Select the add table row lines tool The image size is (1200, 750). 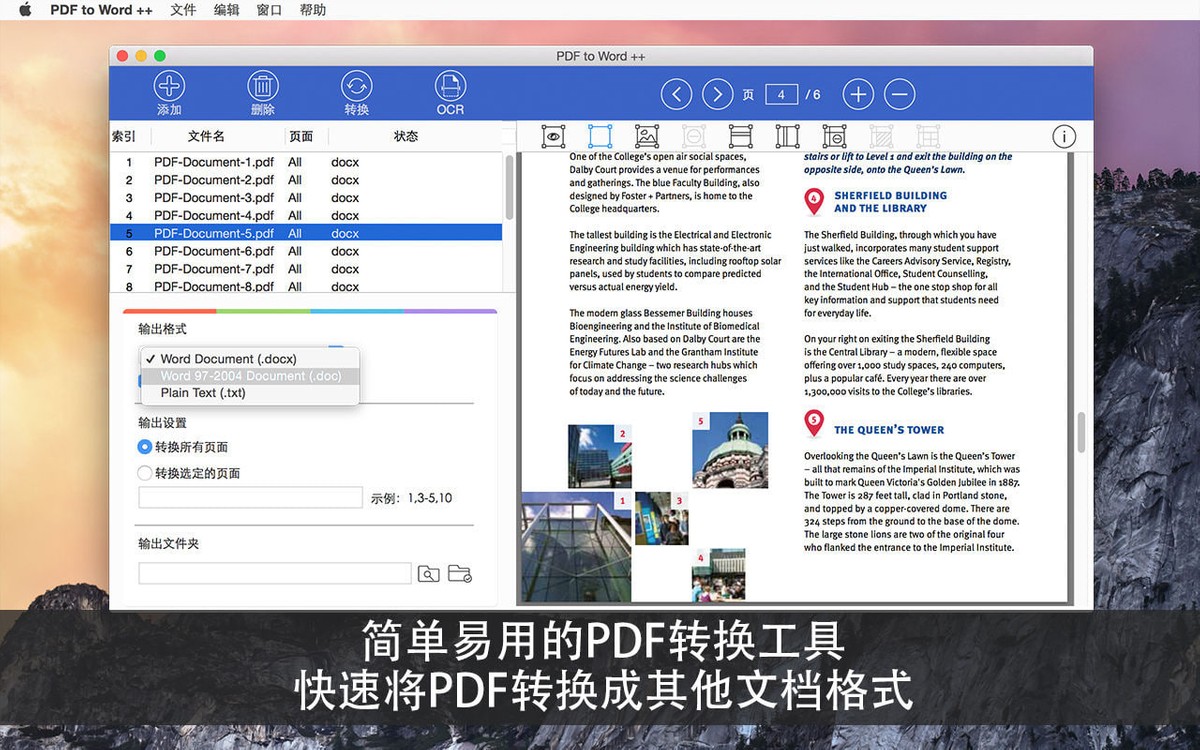point(740,136)
